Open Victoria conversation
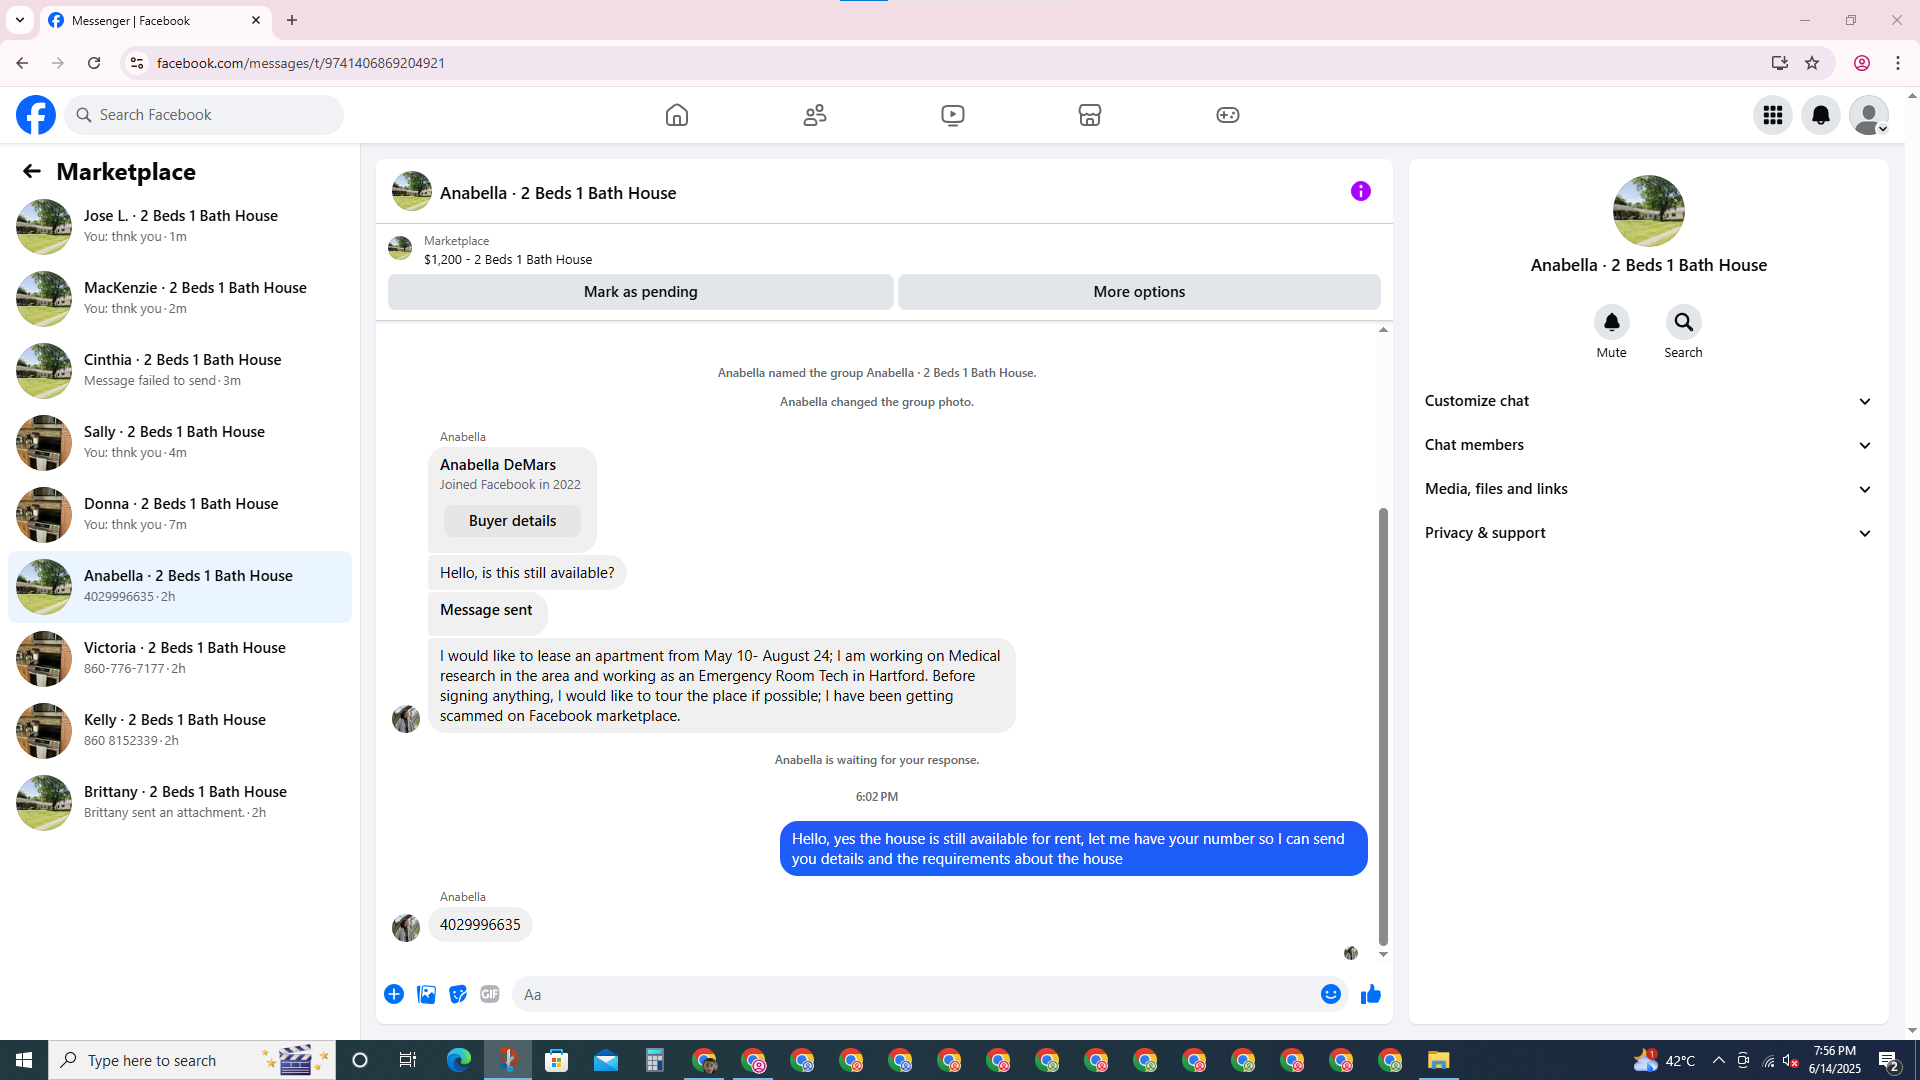Viewport: 1920px width, 1080px height. pyautogui.click(x=180, y=658)
